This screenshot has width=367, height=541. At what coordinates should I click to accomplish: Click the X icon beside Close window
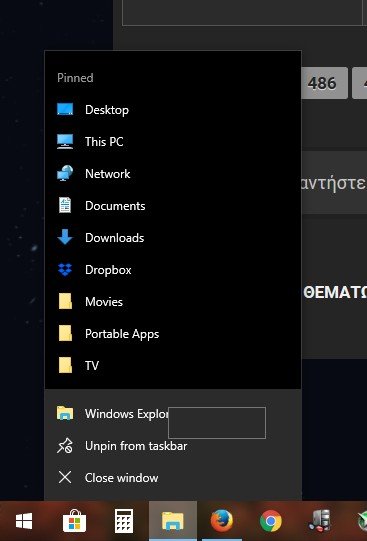[x=65, y=478]
